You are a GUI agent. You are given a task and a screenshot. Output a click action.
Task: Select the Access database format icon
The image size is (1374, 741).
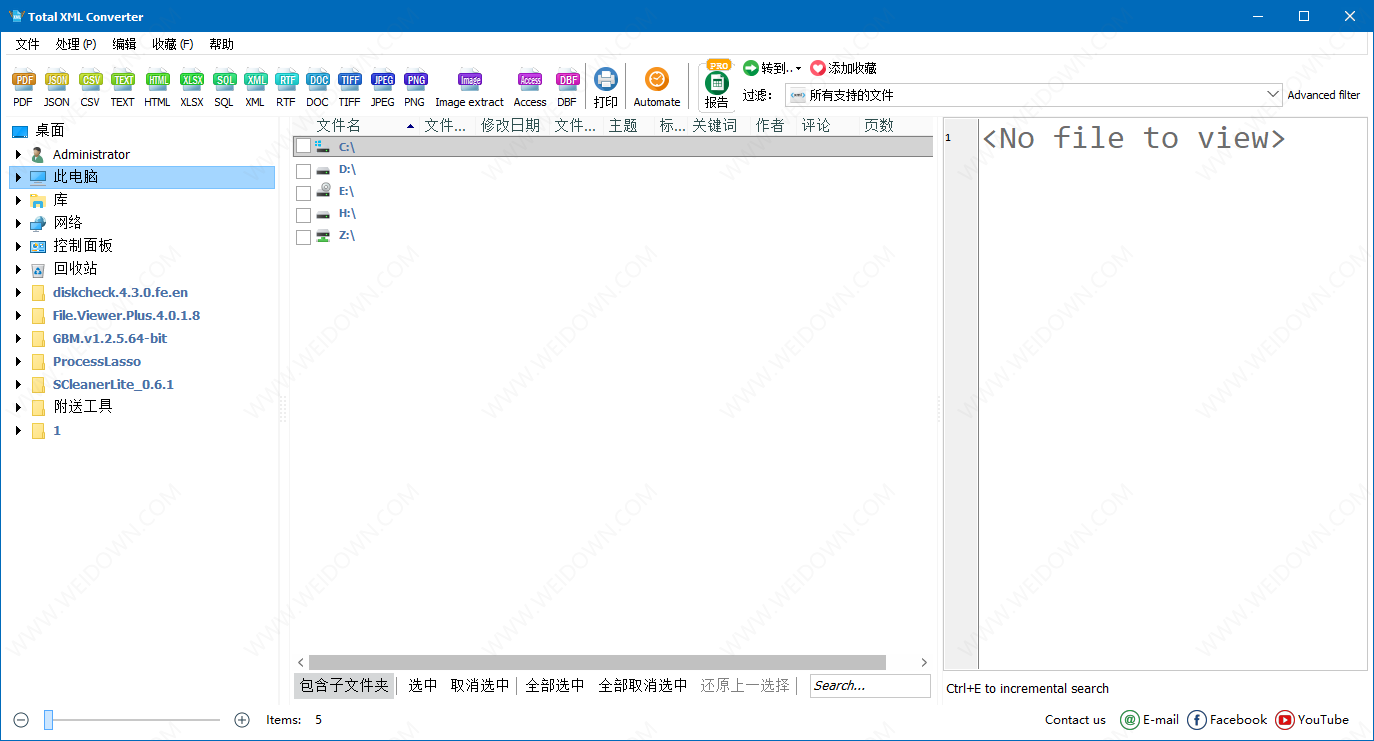[x=530, y=81]
